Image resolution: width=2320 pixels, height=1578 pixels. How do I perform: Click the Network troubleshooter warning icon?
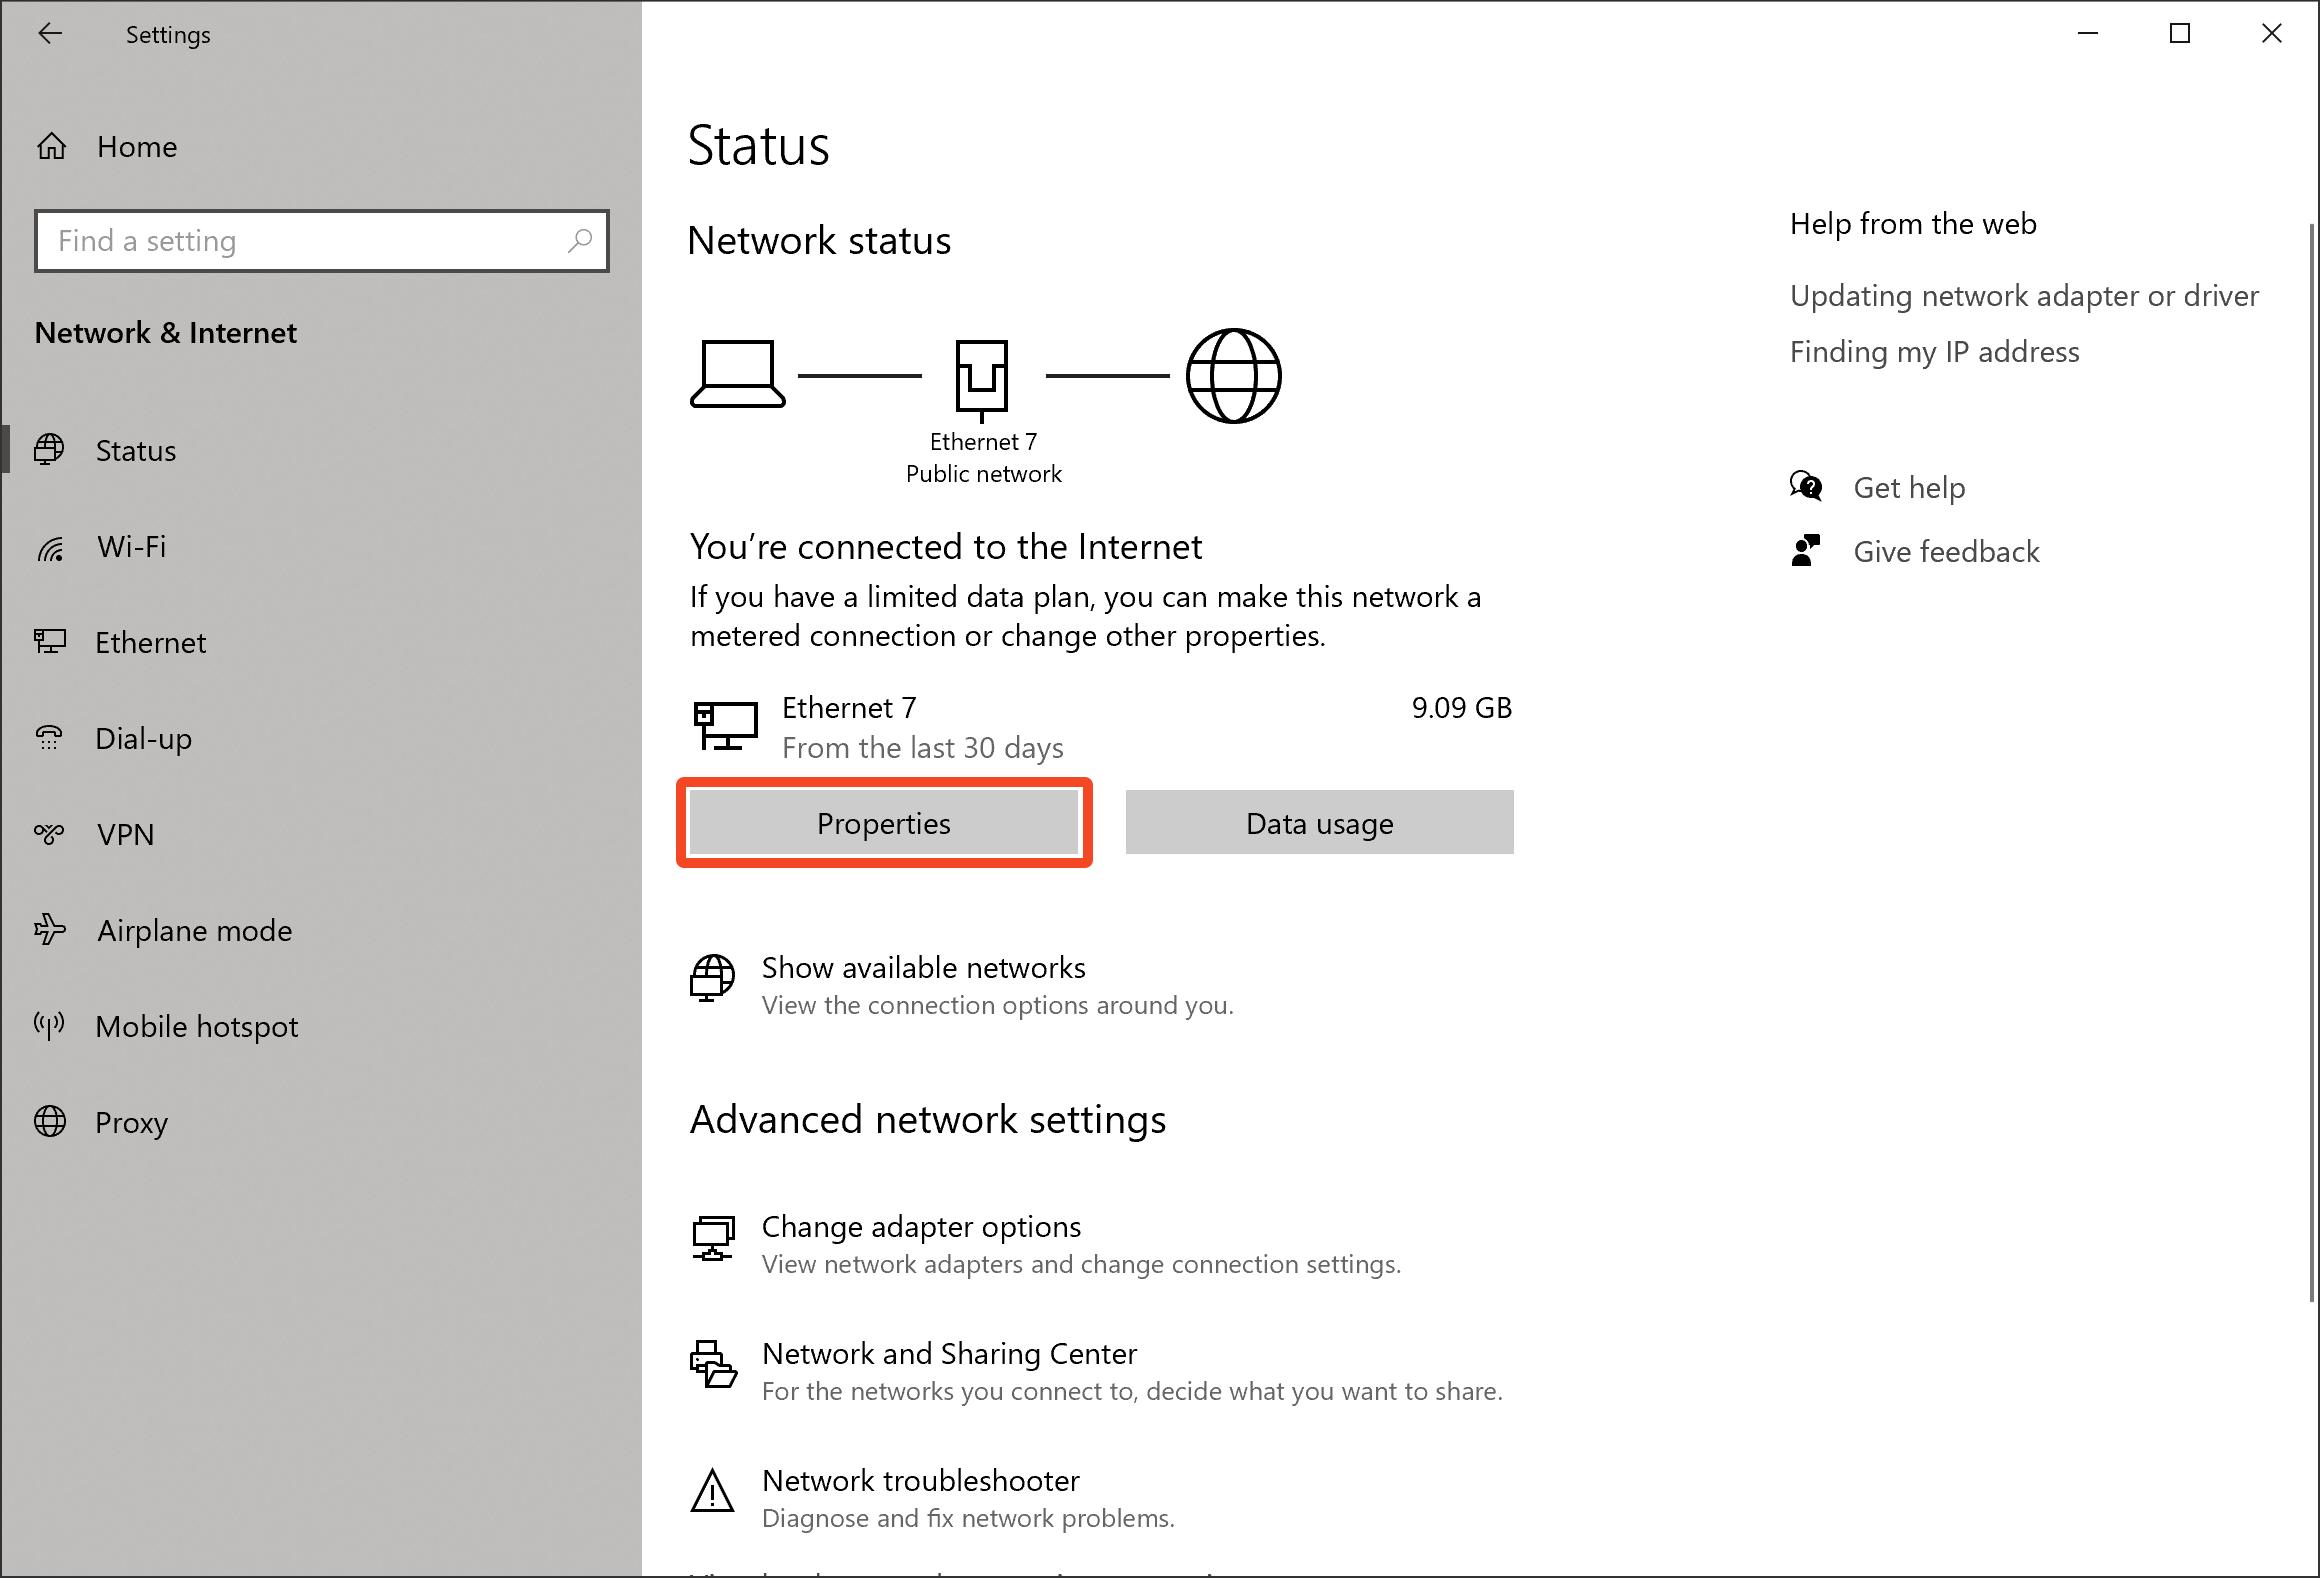pyautogui.click(x=712, y=1491)
